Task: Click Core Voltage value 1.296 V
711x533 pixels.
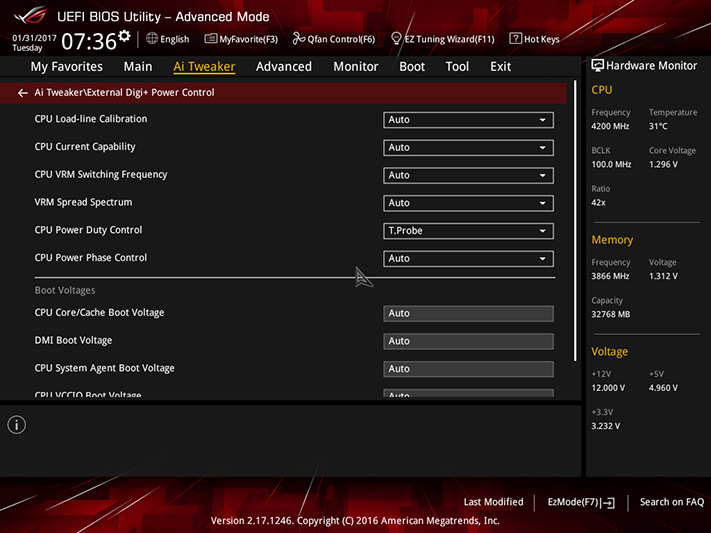Action: [663, 165]
